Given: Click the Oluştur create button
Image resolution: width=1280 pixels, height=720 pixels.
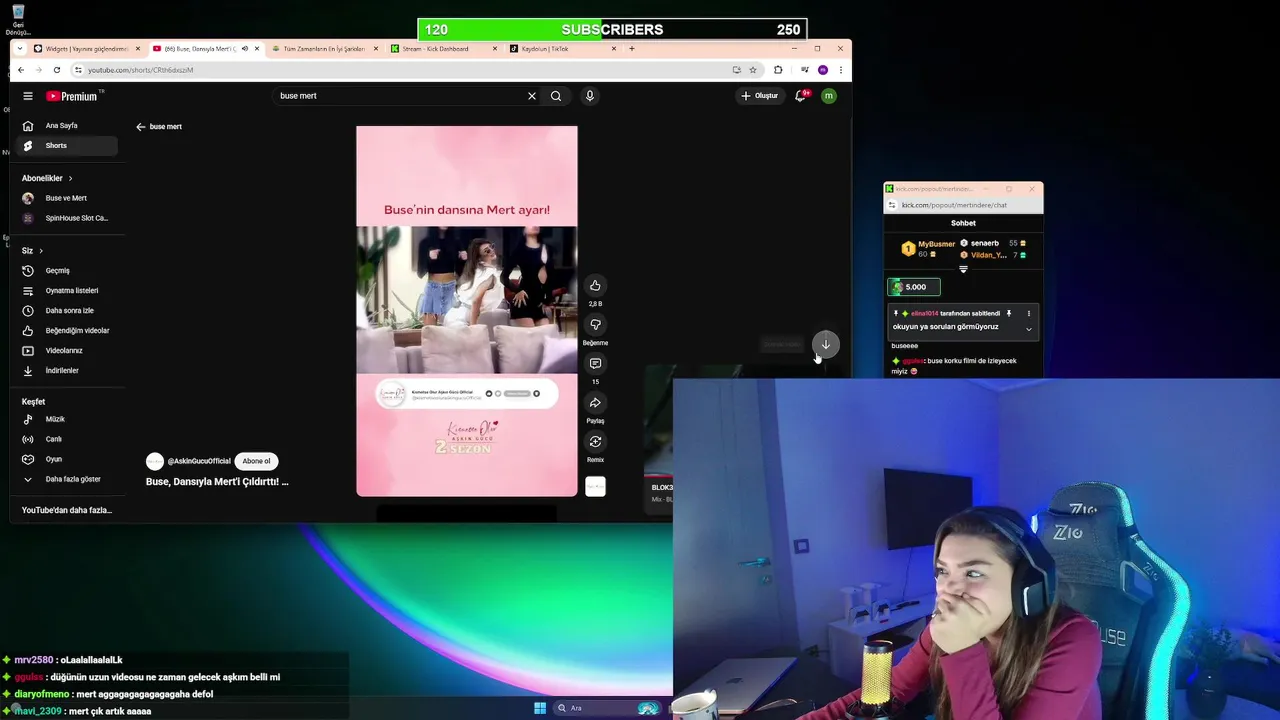Looking at the screenshot, I should click(760, 96).
